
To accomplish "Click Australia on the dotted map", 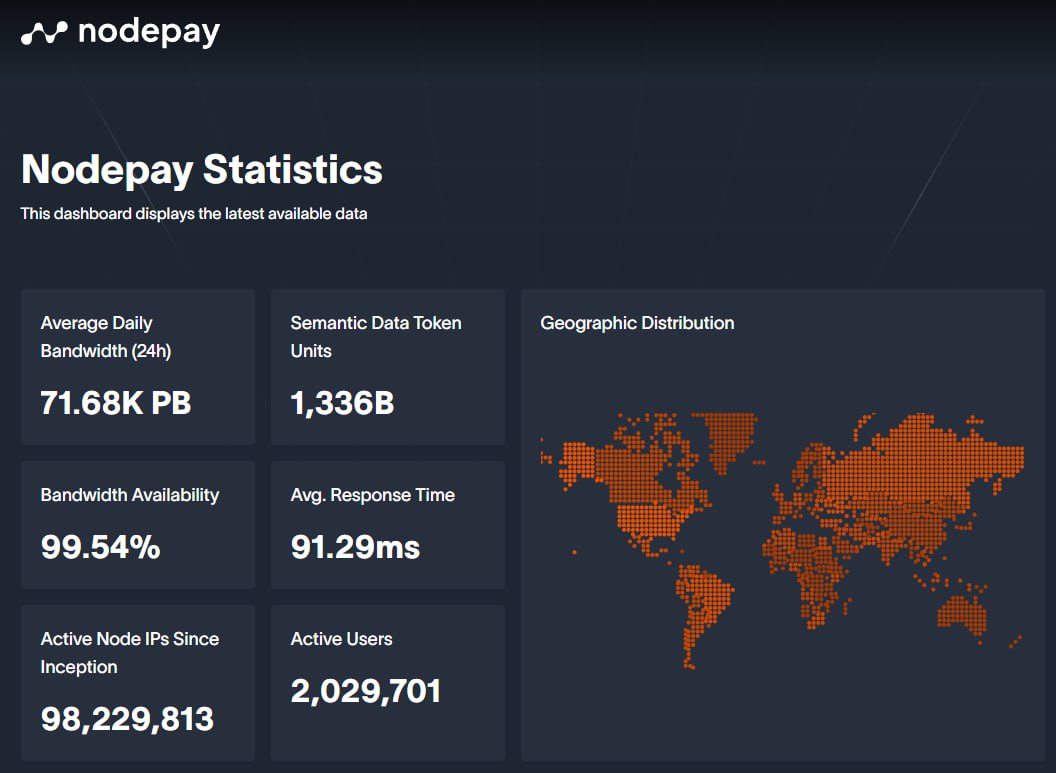I will (x=963, y=612).
